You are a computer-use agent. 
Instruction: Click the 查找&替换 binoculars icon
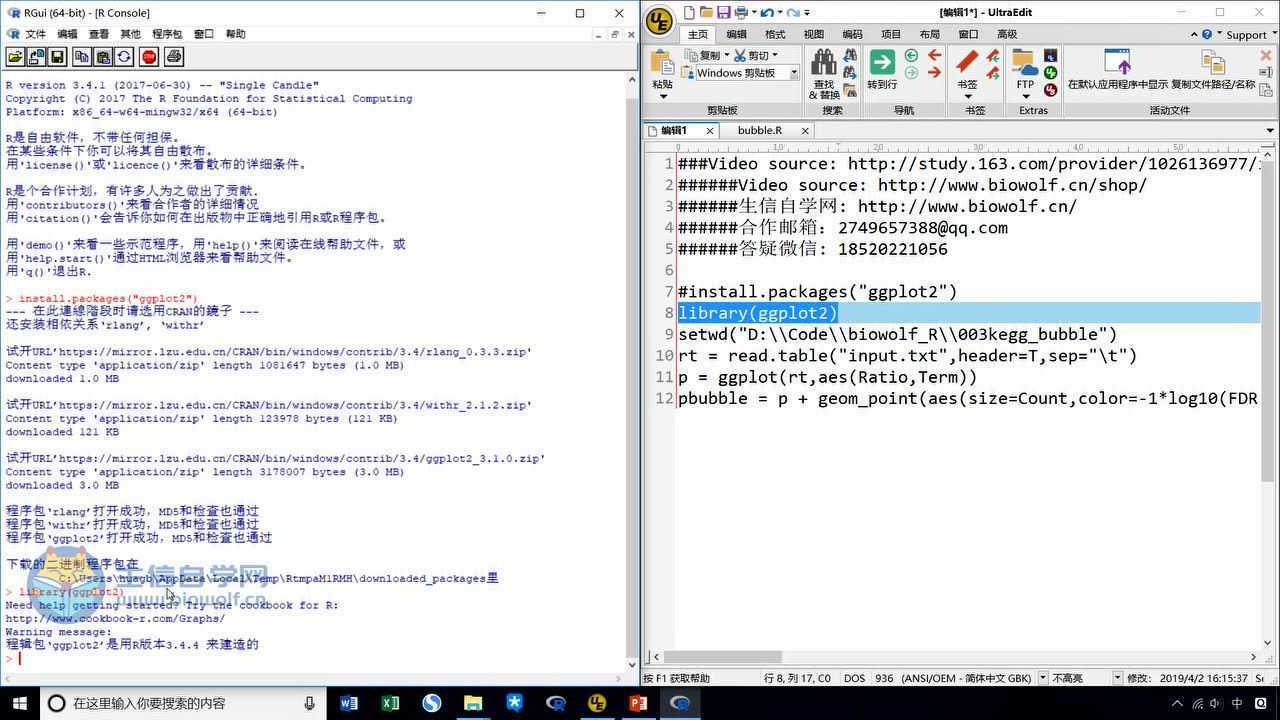(x=824, y=63)
